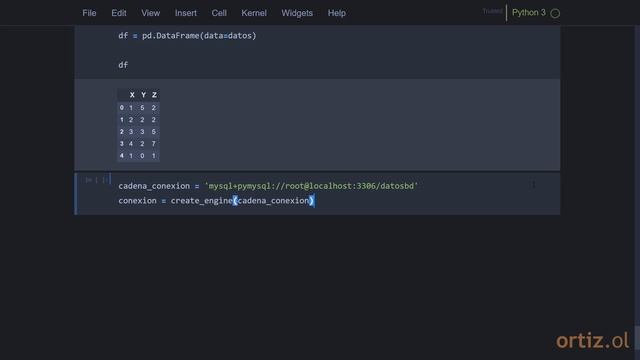Click the Trusted notebook indicator
Screen dimensions: 640x360
[x=492, y=11]
